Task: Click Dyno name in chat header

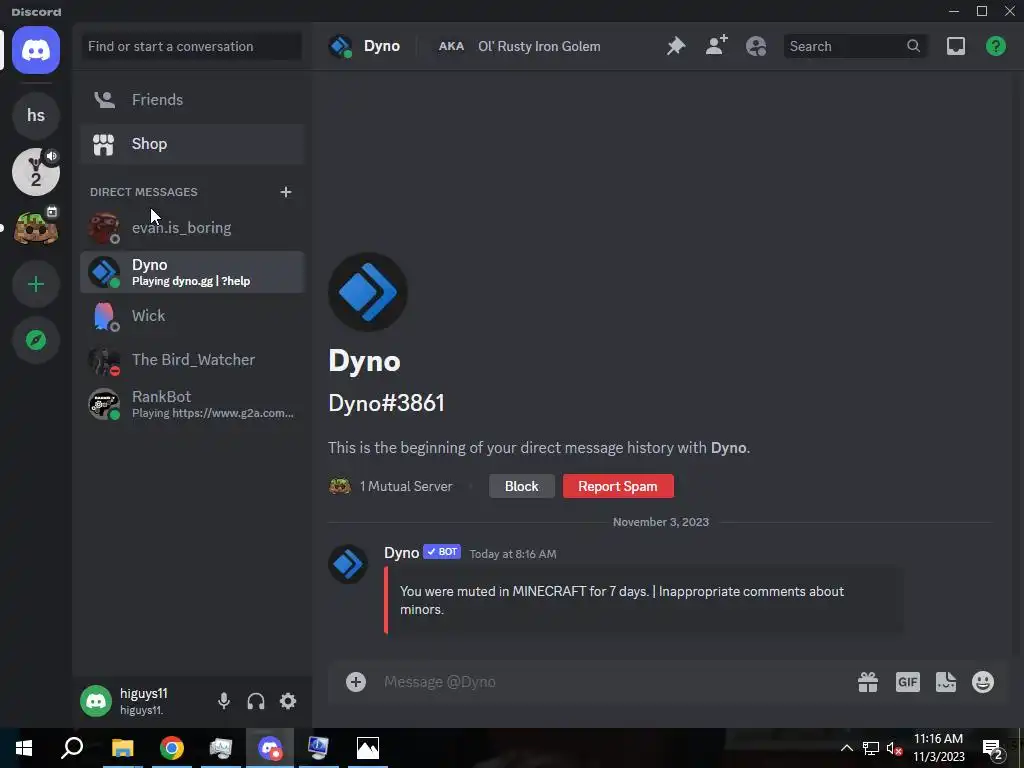Action: click(381, 46)
